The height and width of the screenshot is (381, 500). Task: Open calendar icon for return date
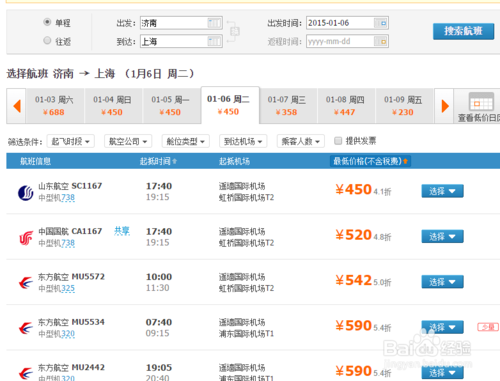(381, 41)
